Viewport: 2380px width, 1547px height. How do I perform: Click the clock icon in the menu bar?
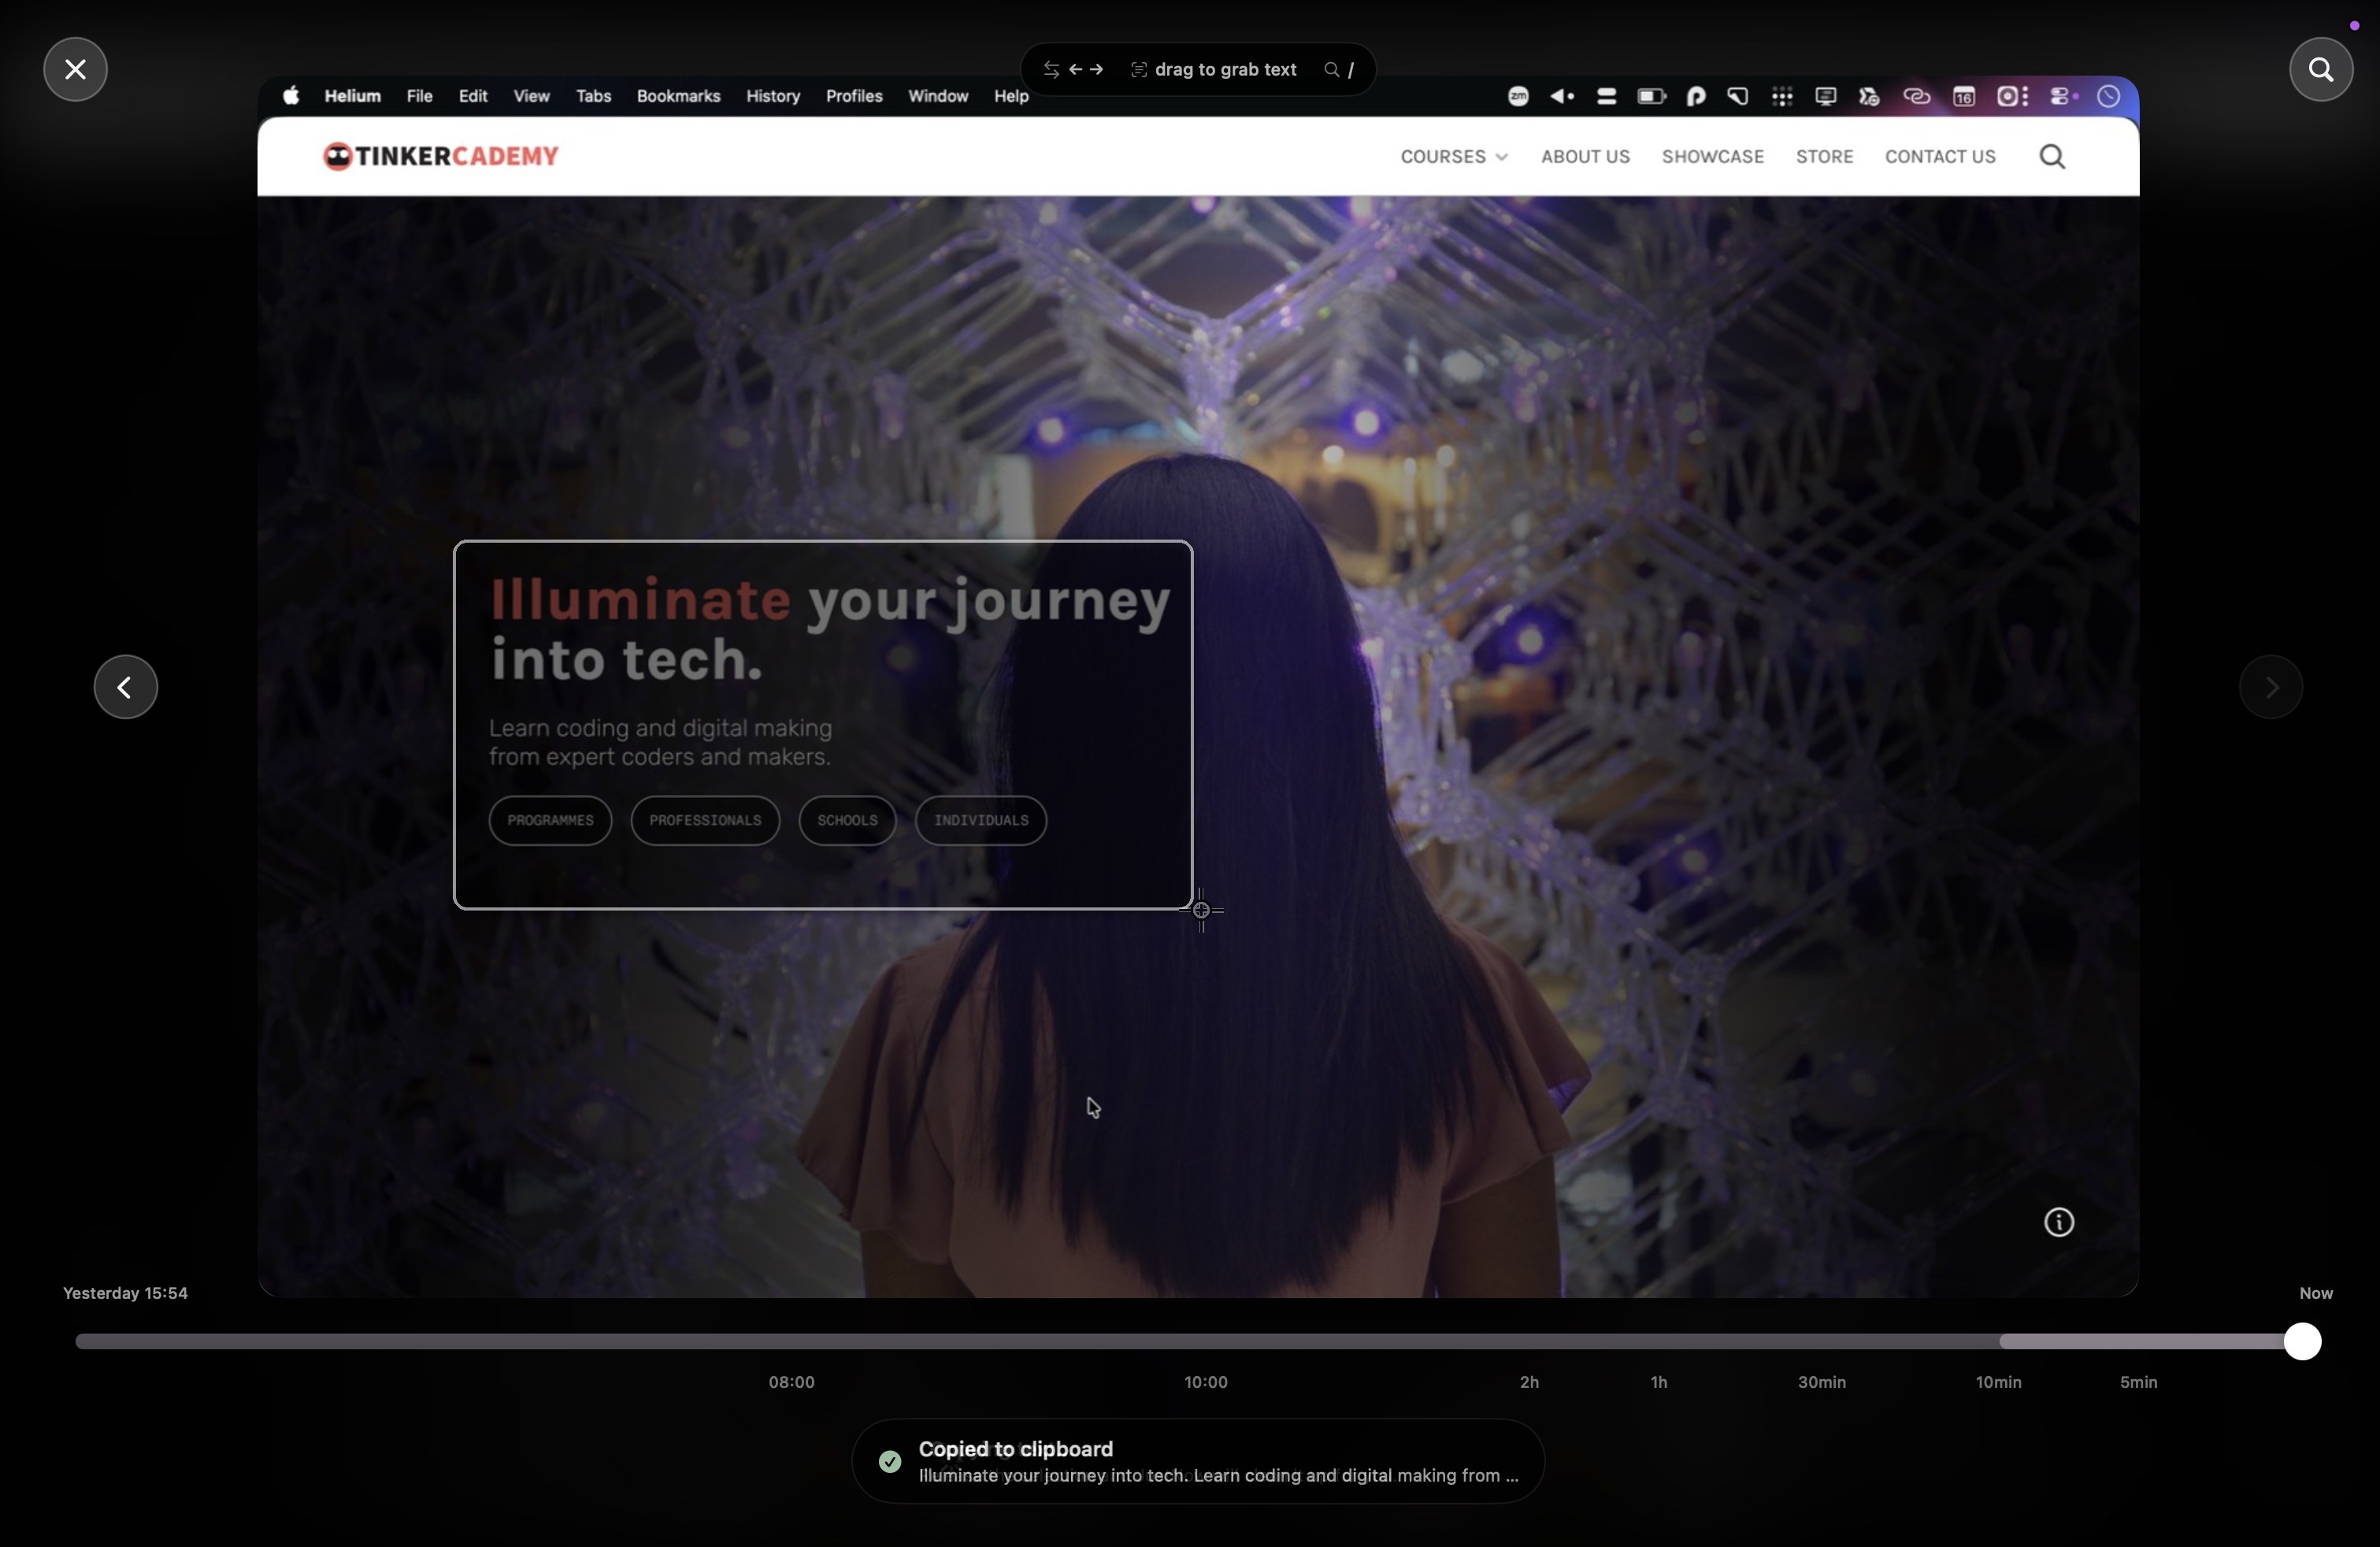tap(2109, 96)
